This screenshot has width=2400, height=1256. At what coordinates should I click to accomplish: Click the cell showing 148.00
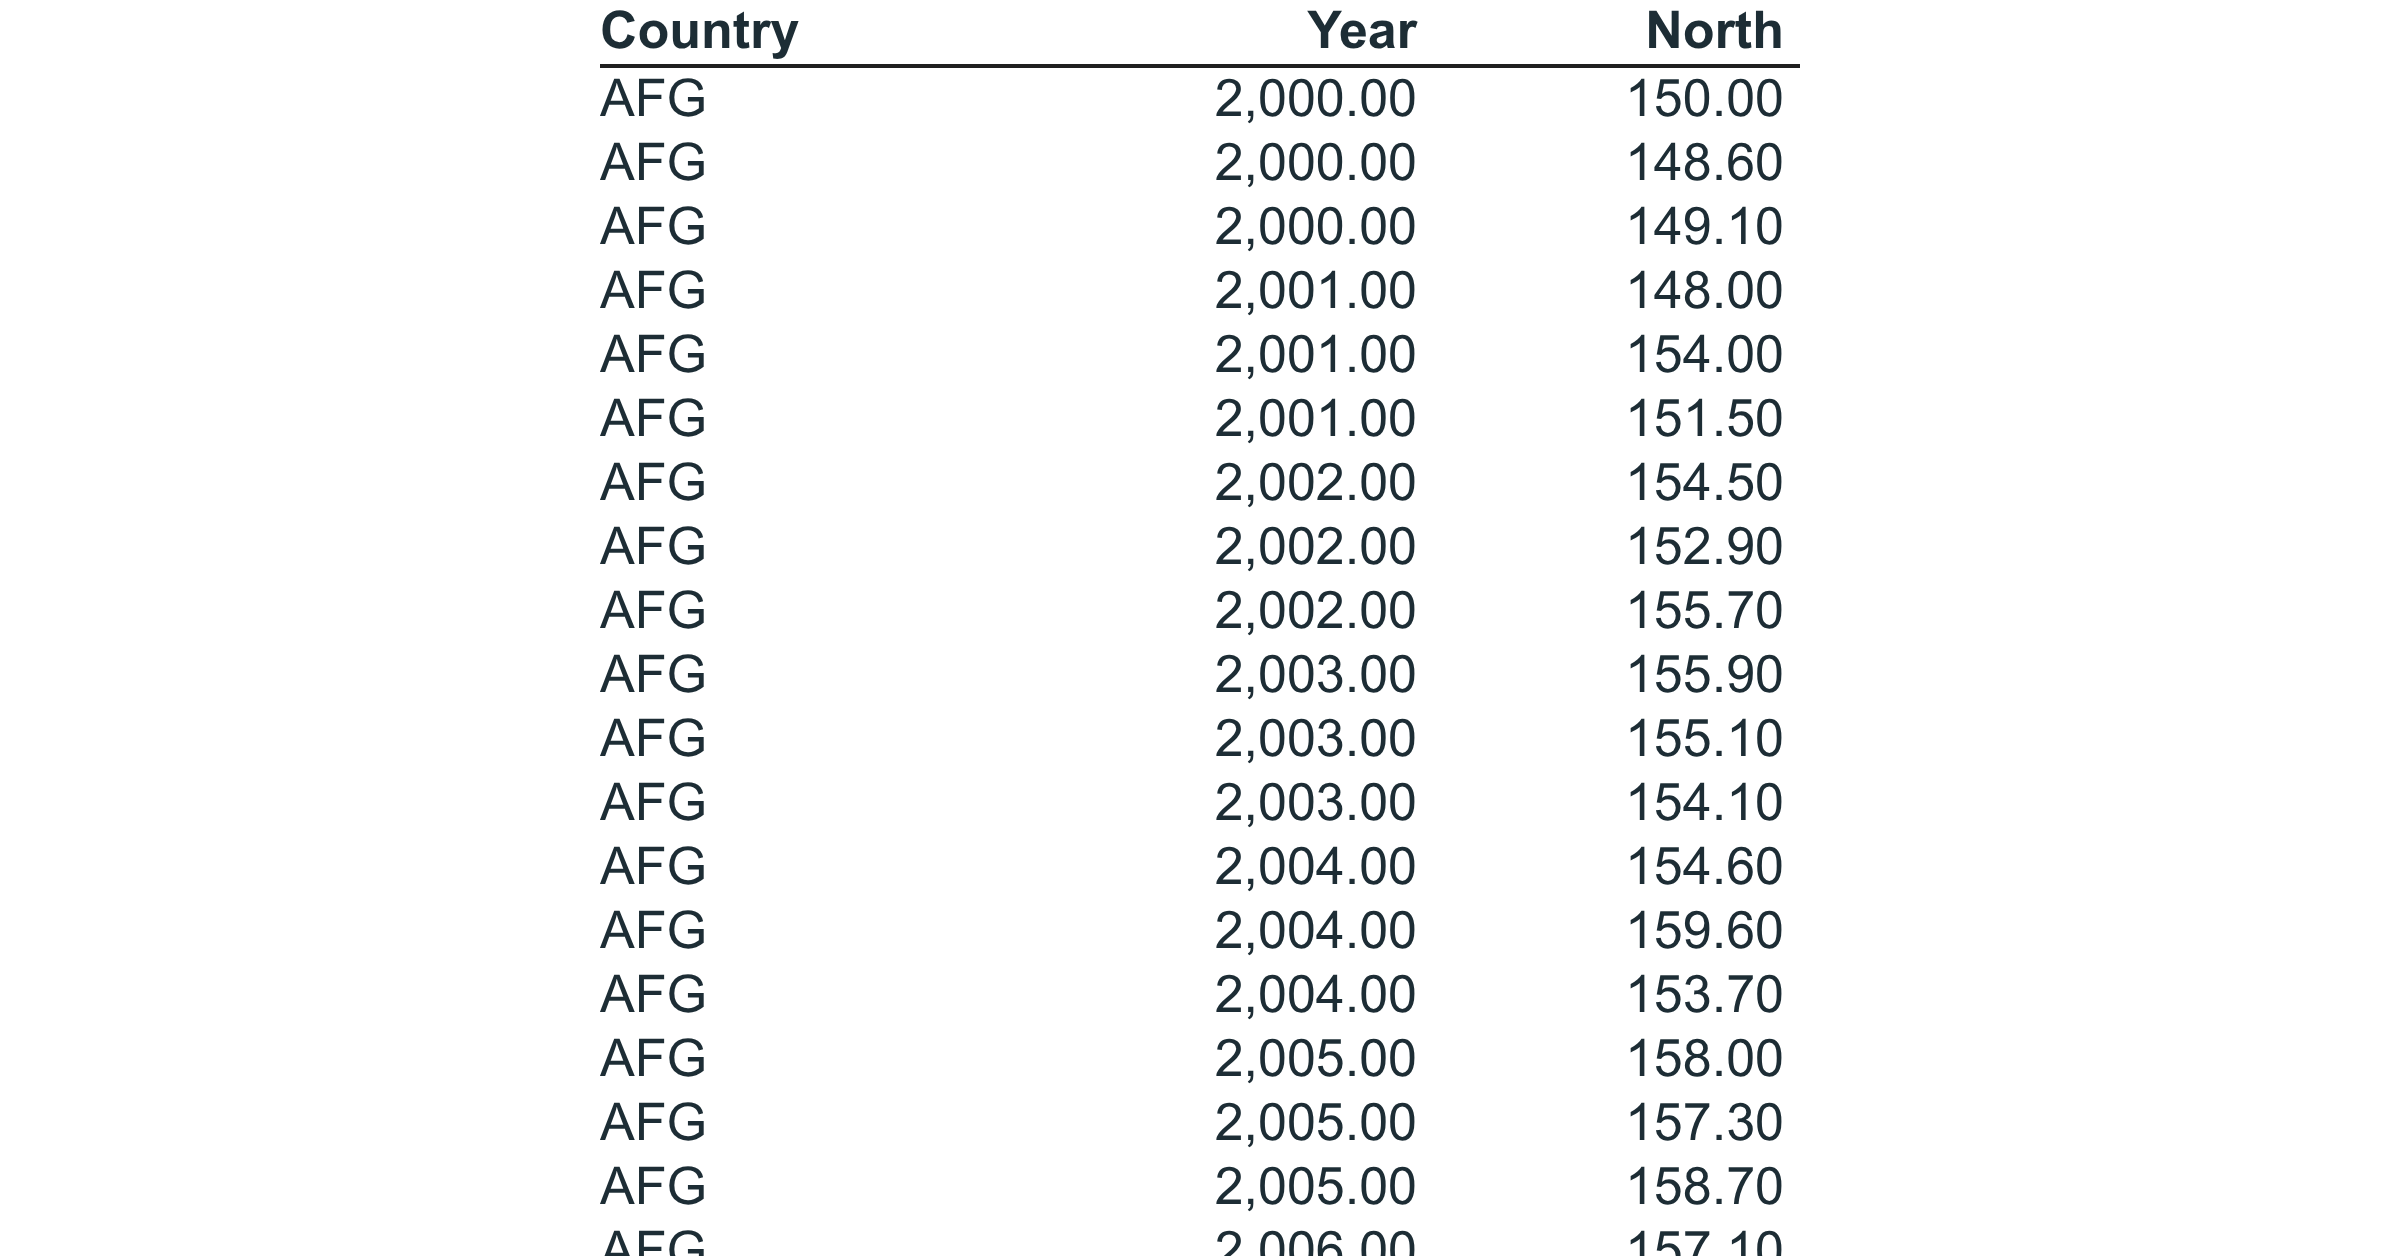(1704, 291)
